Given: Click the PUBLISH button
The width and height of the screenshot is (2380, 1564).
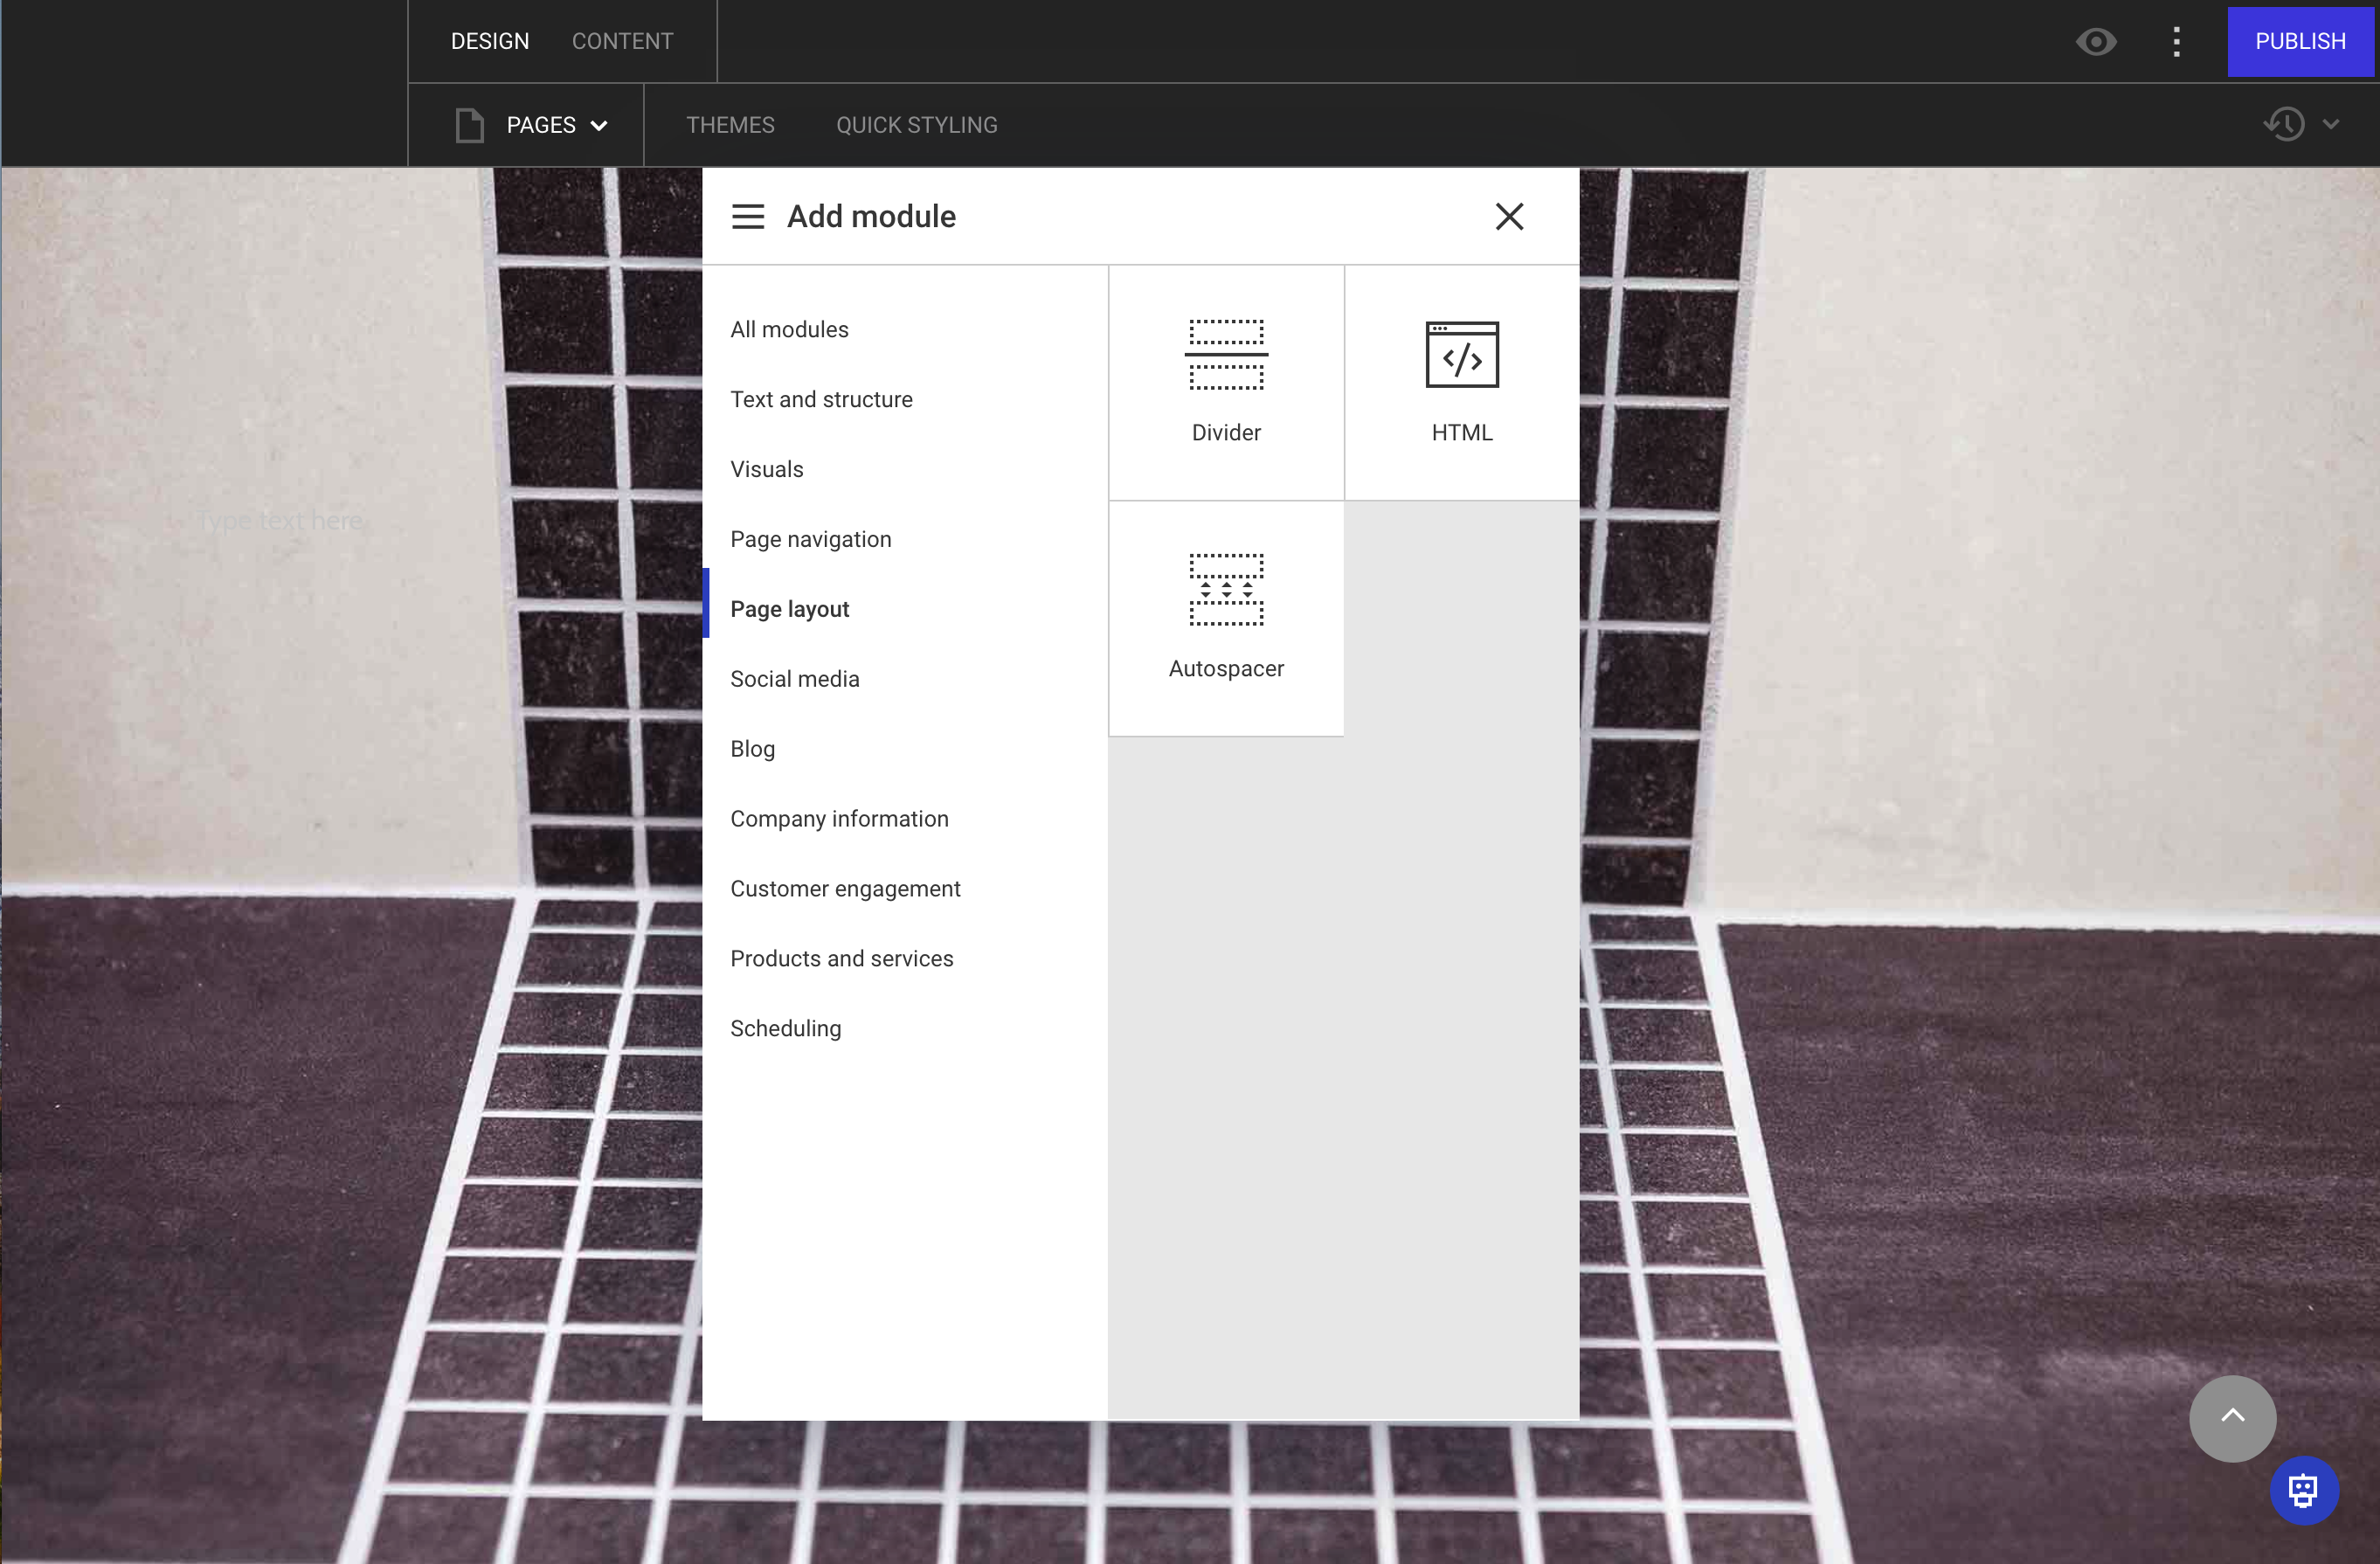Looking at the screenshot, I should tap(2301, 41).
